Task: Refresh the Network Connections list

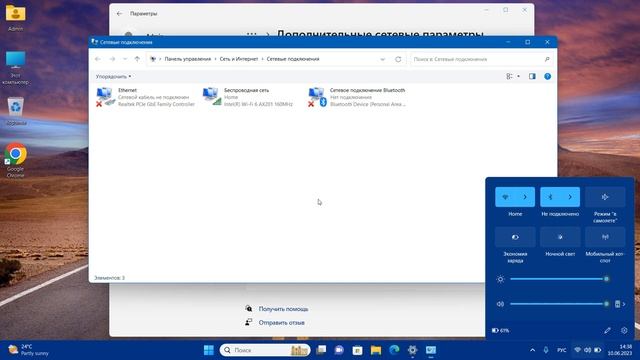Action: pos(398,59)
